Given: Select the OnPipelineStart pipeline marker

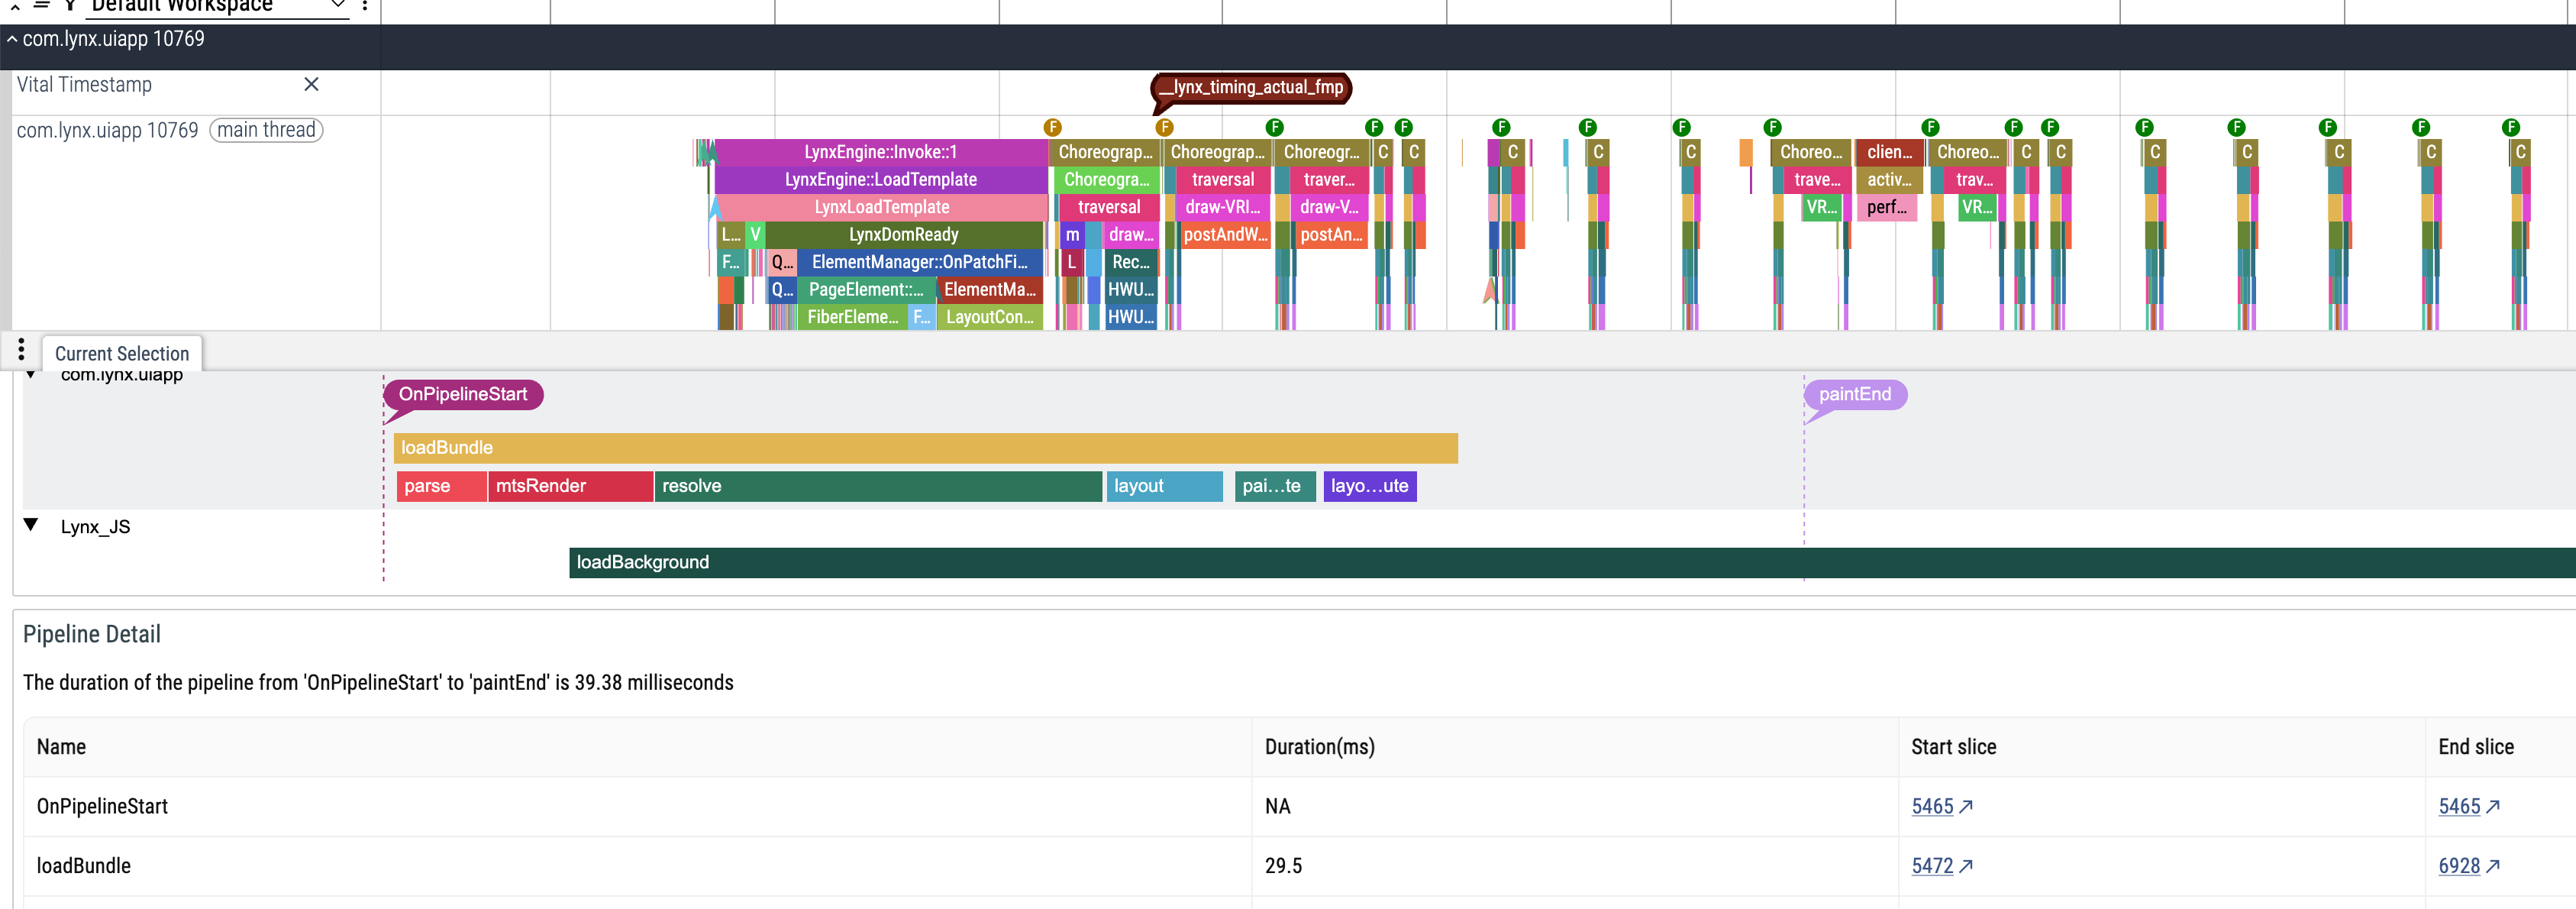Looking at the screenshot, I should coord(463,394).
